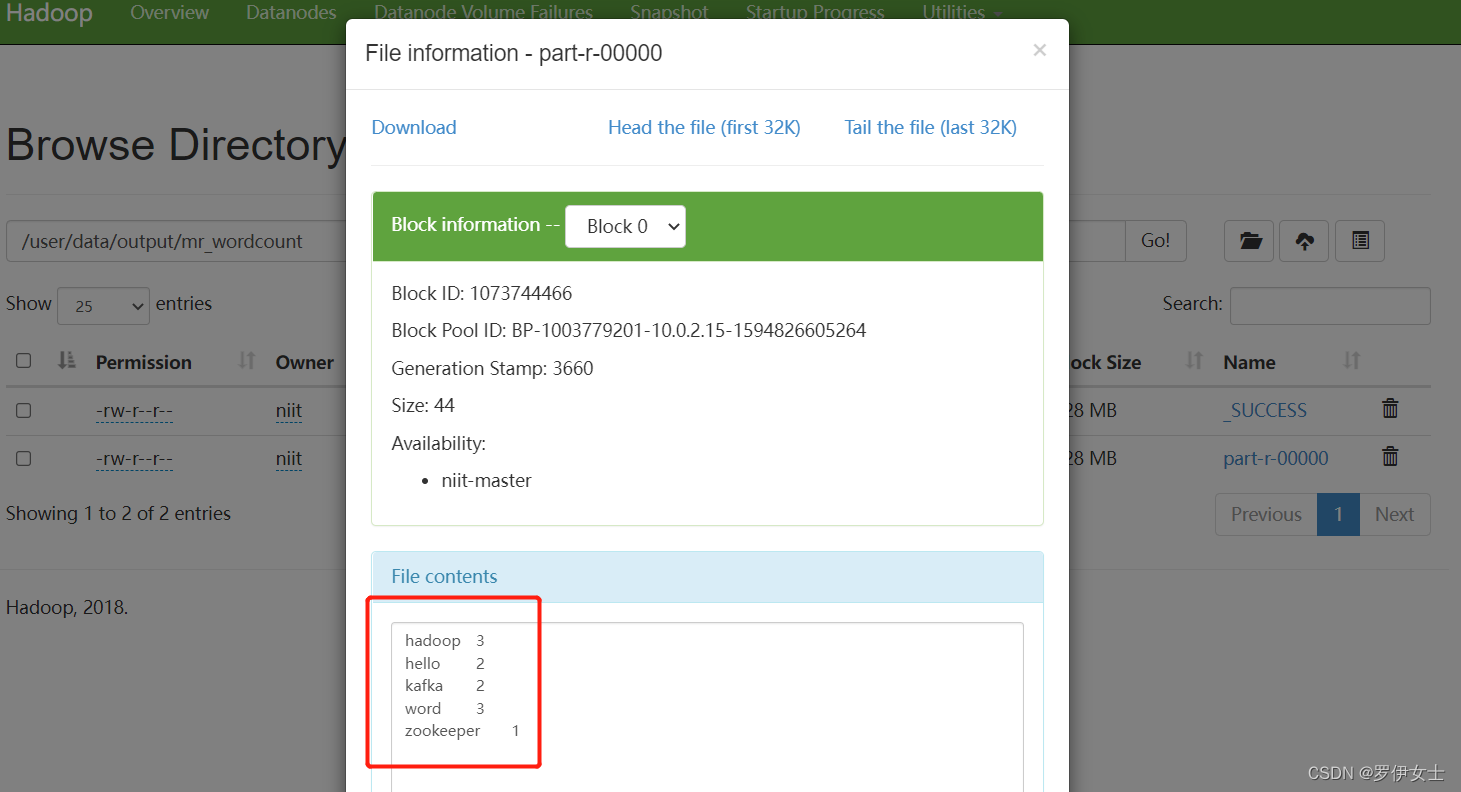
Task: Click the Owner column header
Action: coord(305,362)
